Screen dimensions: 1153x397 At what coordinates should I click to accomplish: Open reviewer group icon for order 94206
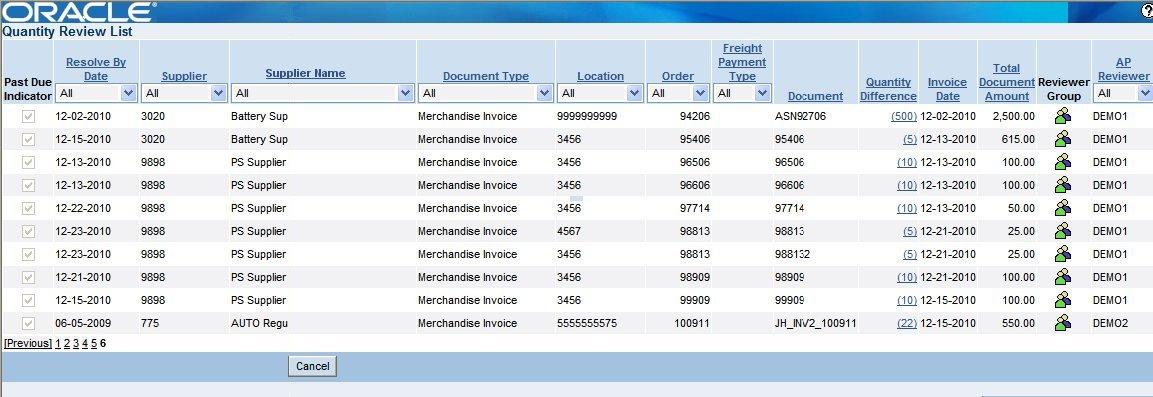click(1063, 115)
